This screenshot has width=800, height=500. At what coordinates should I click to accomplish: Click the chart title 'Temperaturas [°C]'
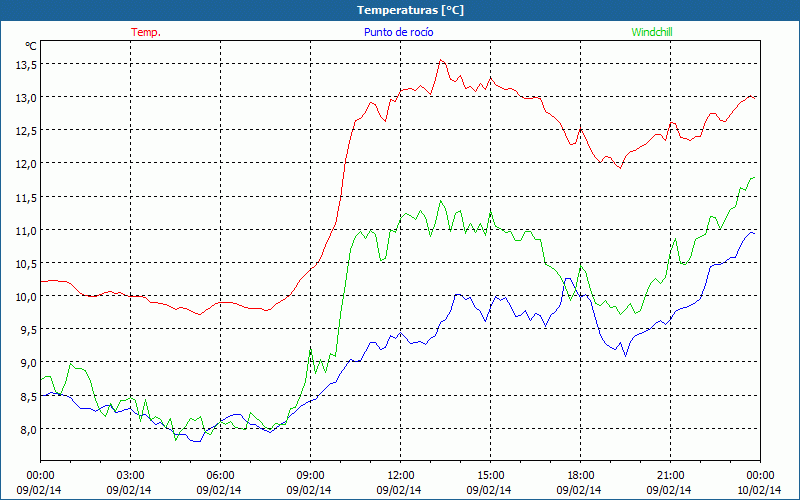[410, 10]
